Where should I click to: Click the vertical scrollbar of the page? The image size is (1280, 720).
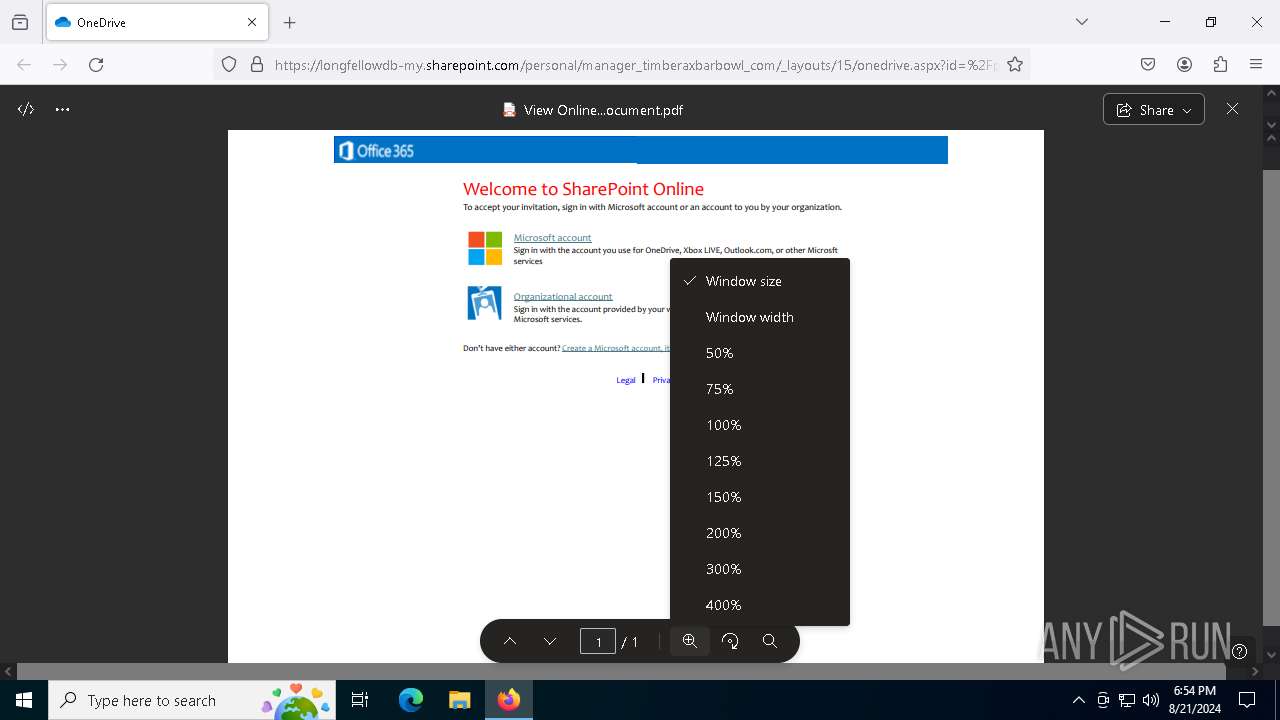click(x=1272, y=400)
